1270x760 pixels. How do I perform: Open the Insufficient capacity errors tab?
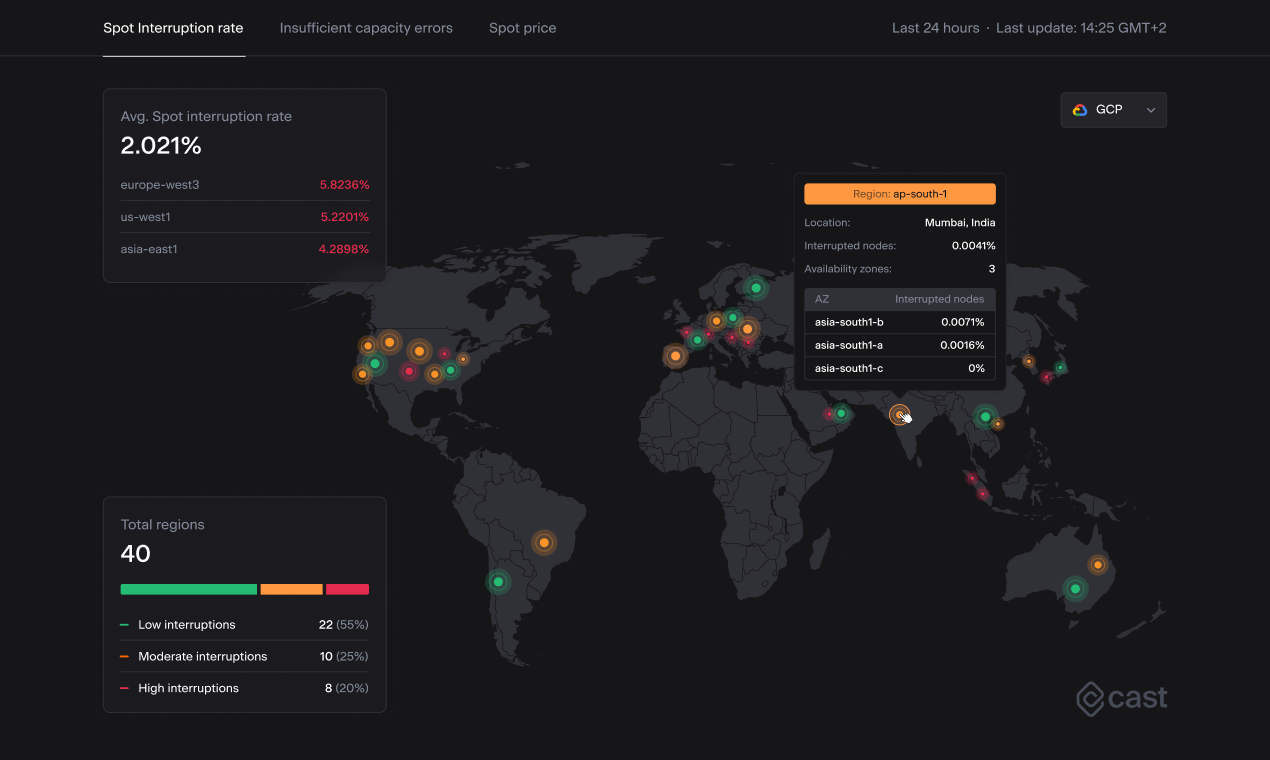click(366, 28)
